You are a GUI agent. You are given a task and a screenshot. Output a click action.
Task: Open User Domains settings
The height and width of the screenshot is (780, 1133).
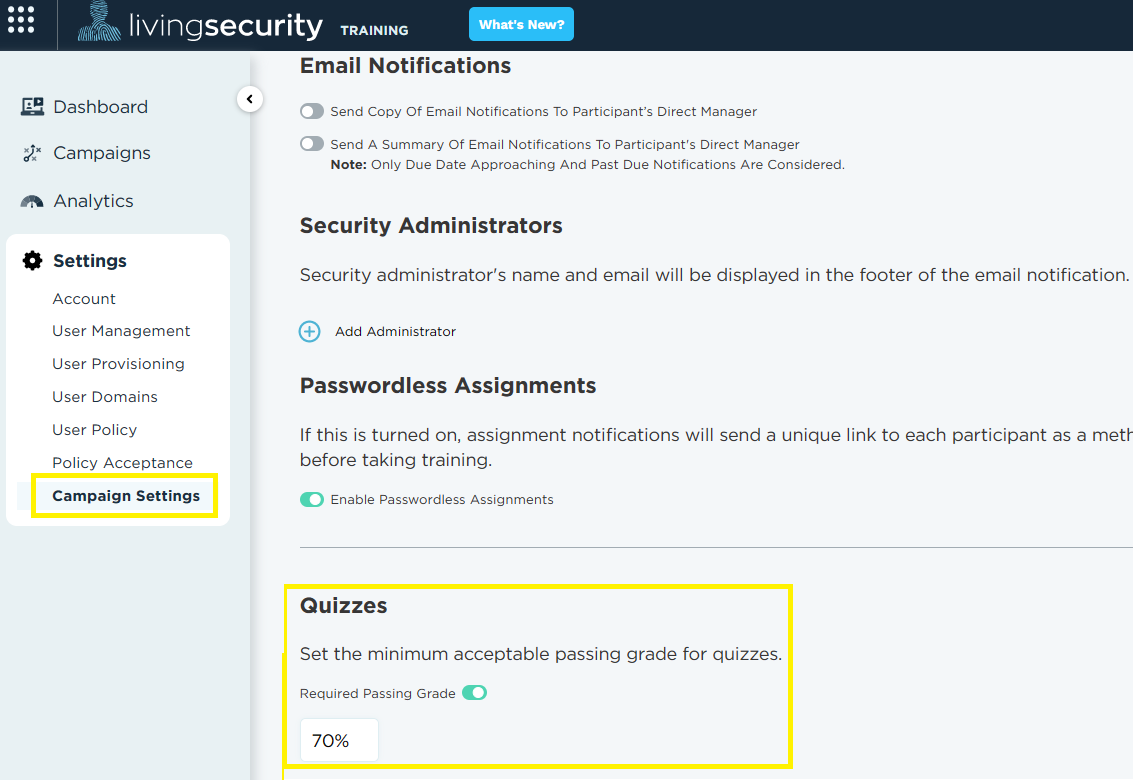point(105,397)
